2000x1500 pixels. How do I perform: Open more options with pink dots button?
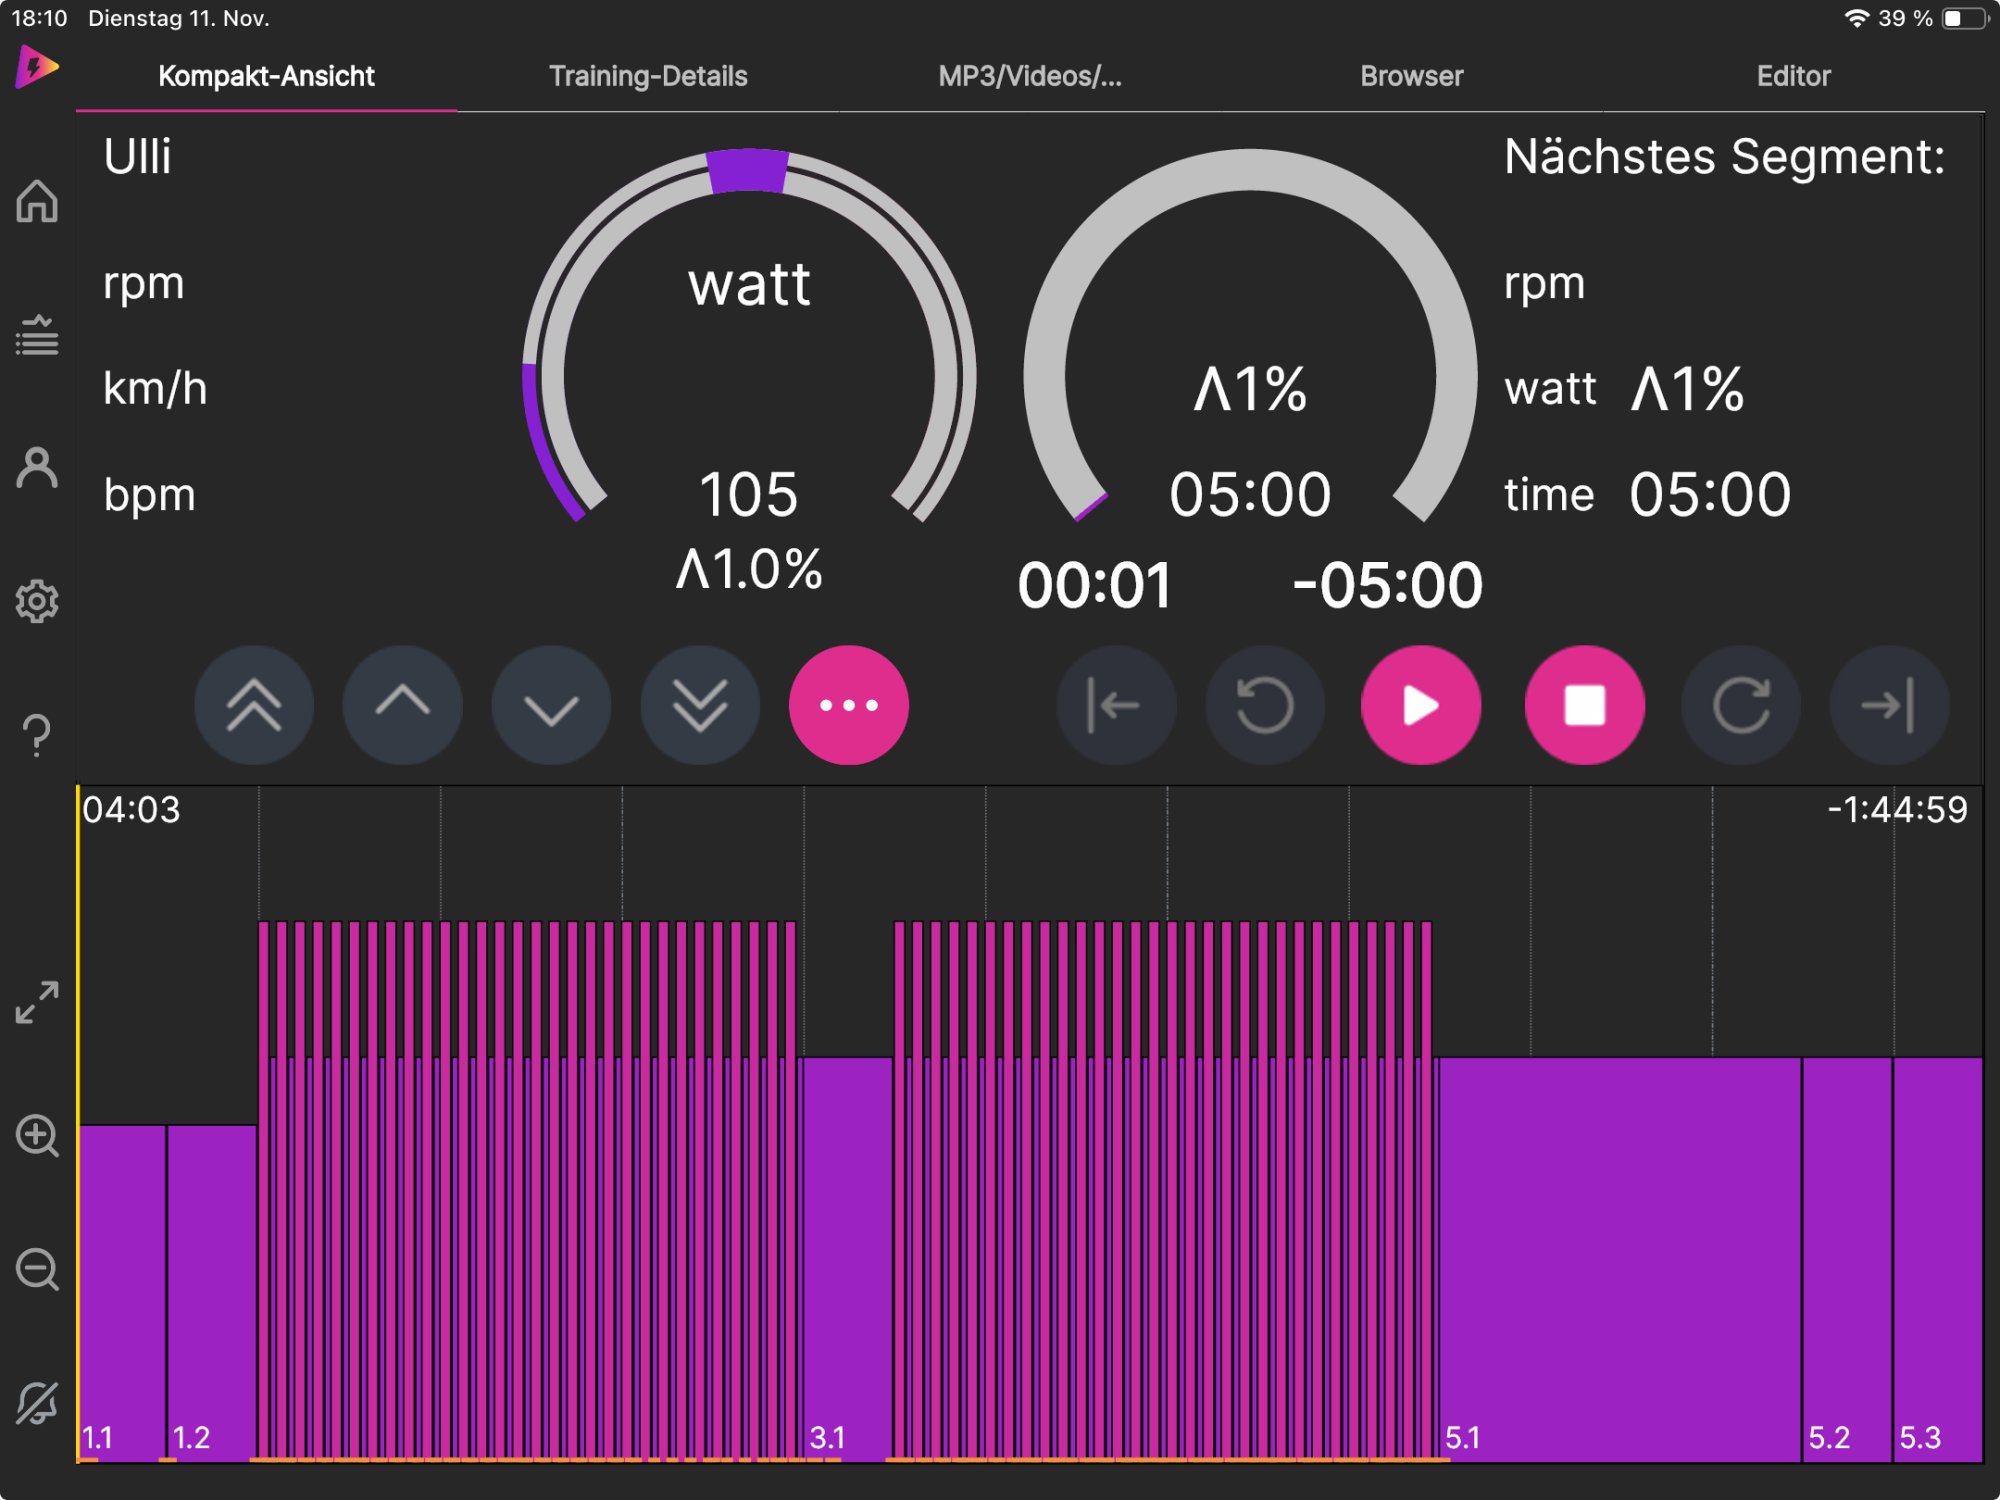[x=848, y=705]
